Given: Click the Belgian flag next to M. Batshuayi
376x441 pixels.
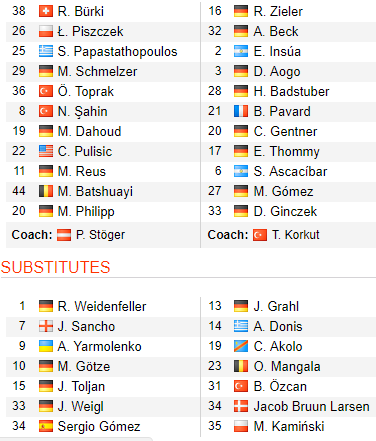Looking at the screenshot, I should pyautogui.click(x=46, y=191).
